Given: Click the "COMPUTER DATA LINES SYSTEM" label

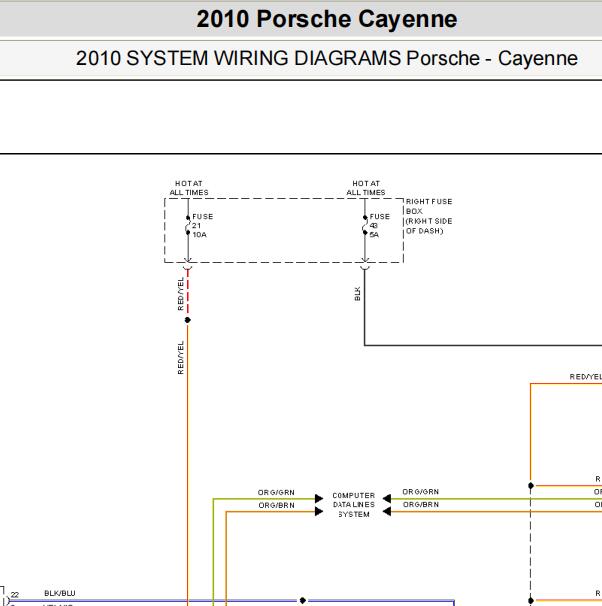Looking at the screenshot, I should point(354,505).
